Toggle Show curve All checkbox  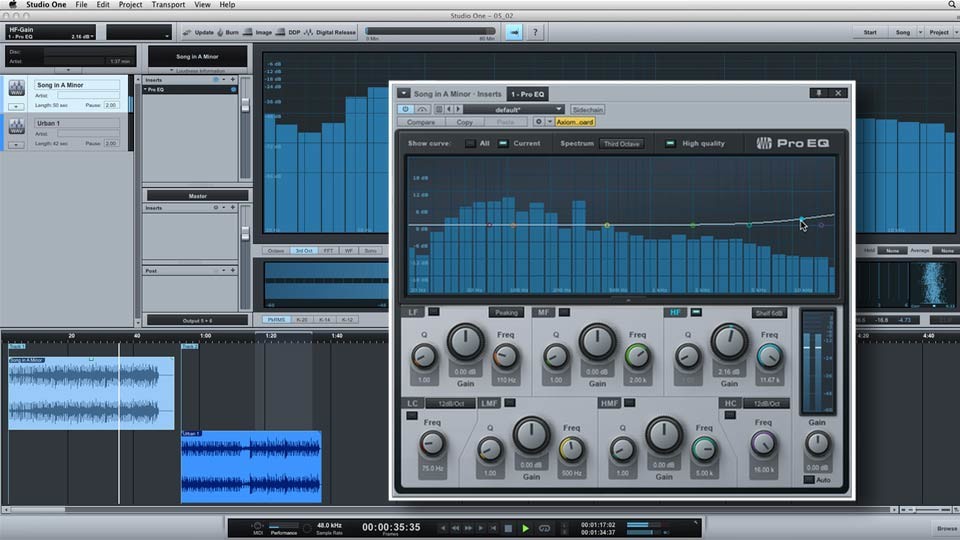click(x=470, y=143)
